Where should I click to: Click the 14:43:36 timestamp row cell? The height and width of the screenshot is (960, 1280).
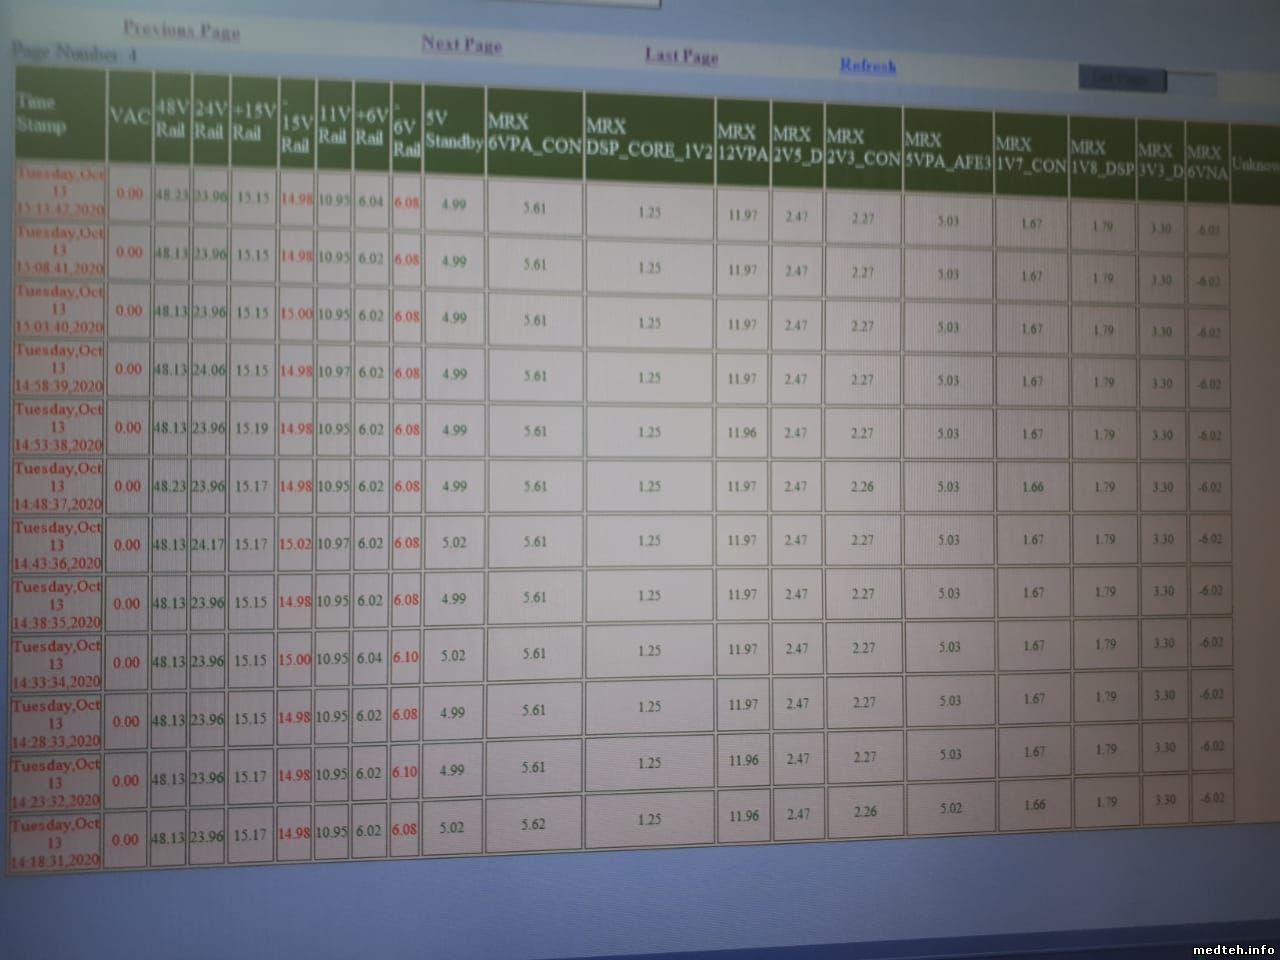click(x=58, y=545)
